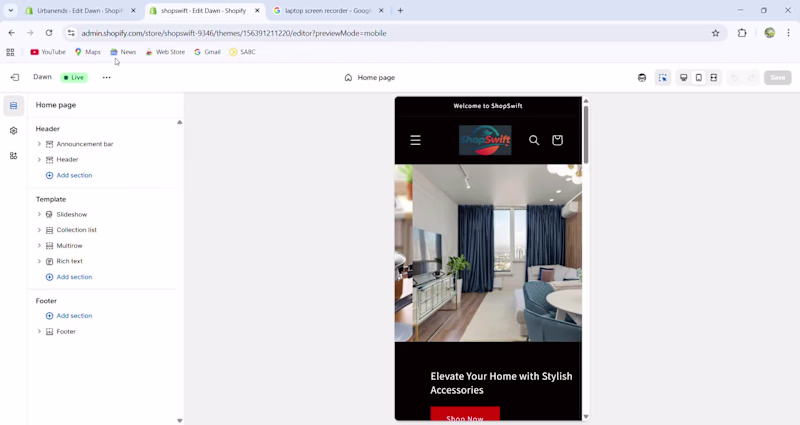Viewport: 800px width, 425px height.
Task: Switch to the shopswift Edit Dawn tab
Action: coord(204,11)
